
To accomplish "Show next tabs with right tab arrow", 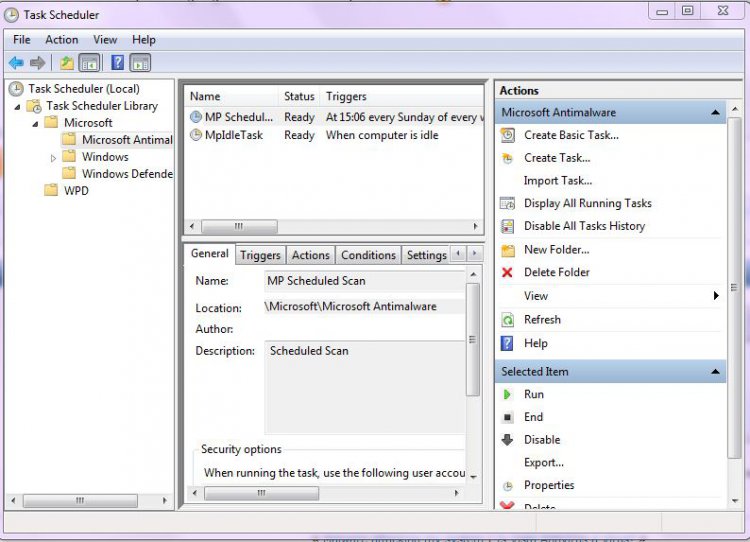I will [474, 253].
